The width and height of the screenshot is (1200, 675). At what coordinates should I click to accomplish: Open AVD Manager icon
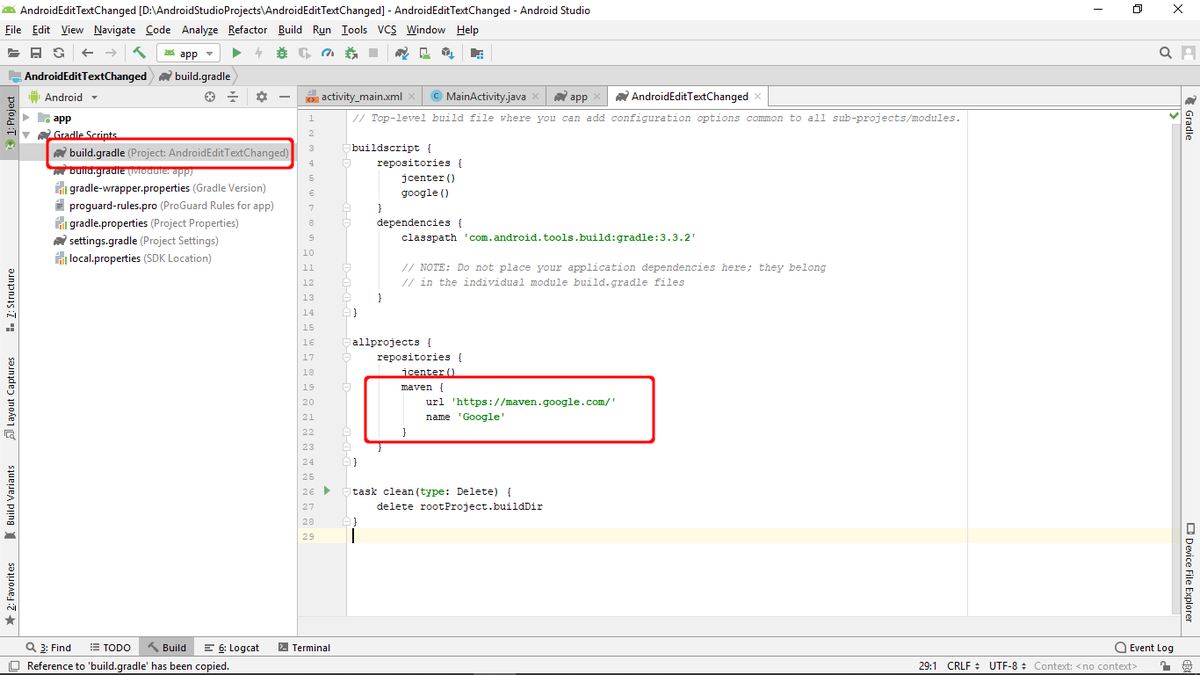[424, 53]
